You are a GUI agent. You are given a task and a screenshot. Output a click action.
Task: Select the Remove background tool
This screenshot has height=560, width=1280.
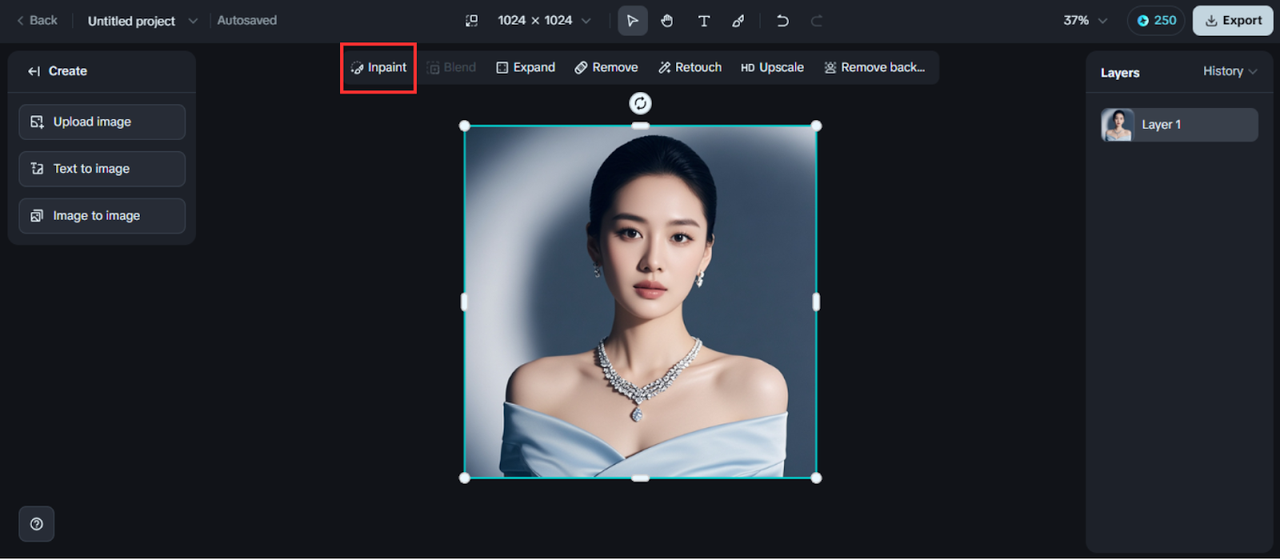pyautogui.click(x=874, y=68)
